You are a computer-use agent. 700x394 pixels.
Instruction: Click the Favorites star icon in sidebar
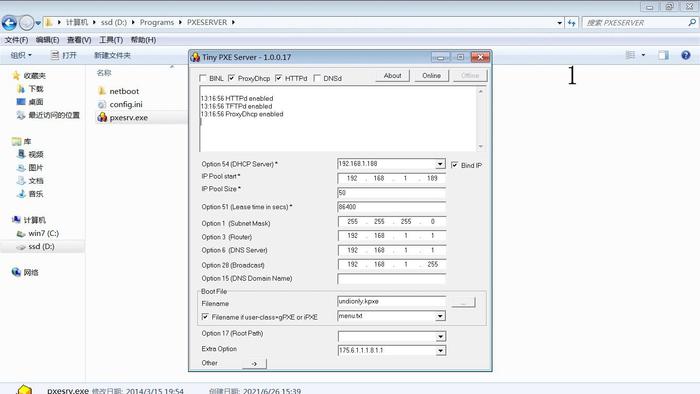pyautogui.click(x=17, y=75)
